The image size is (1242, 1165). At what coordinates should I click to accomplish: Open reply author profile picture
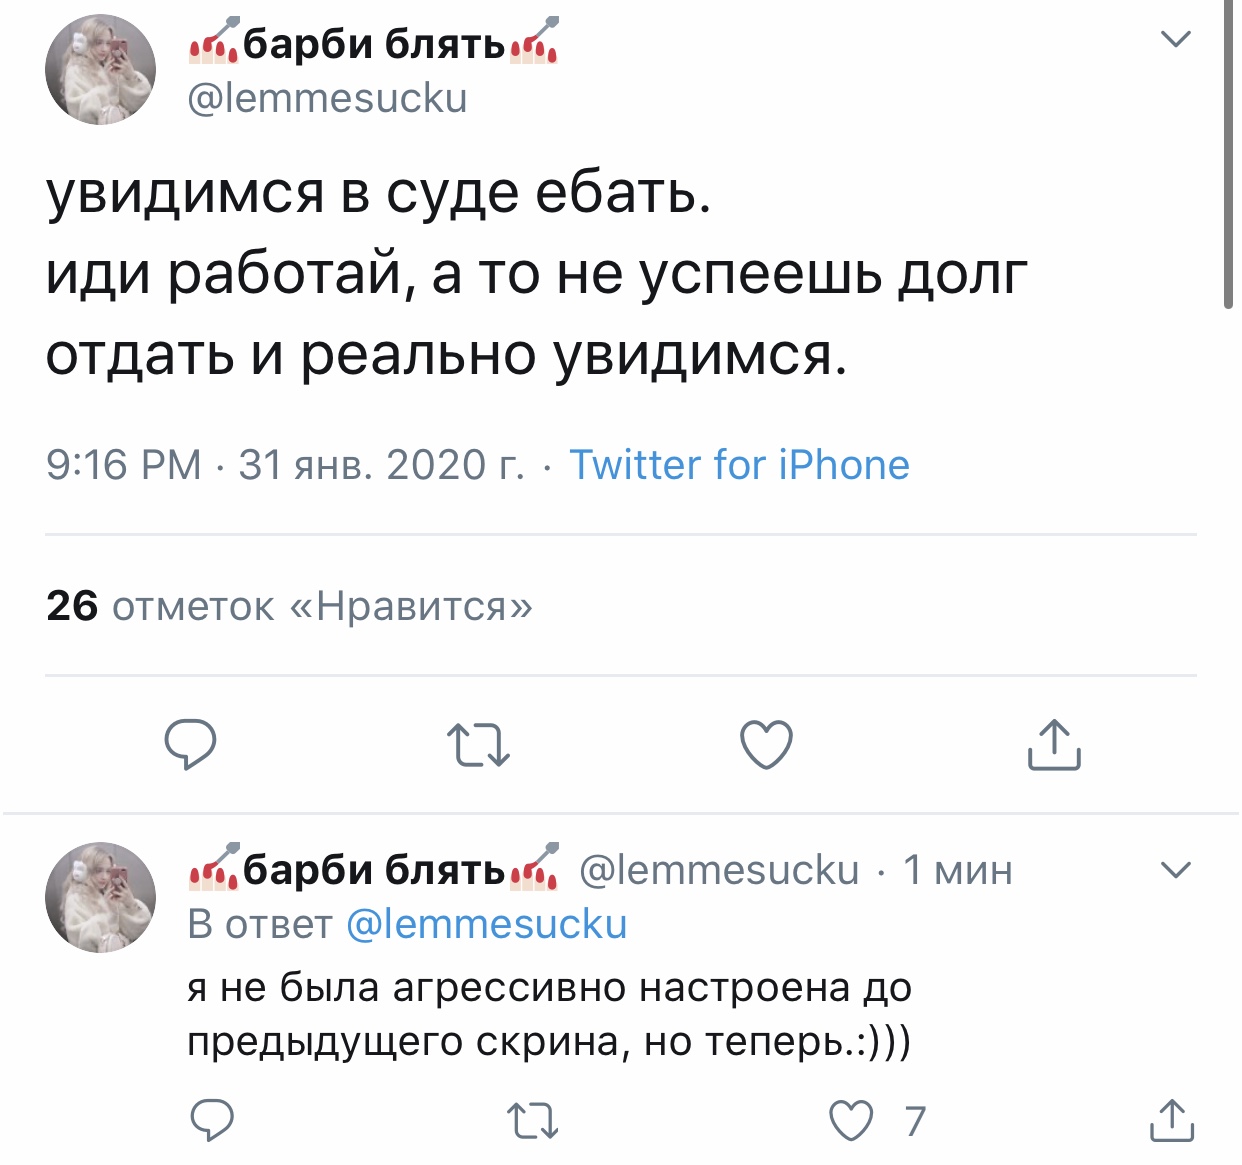(100, 897)
